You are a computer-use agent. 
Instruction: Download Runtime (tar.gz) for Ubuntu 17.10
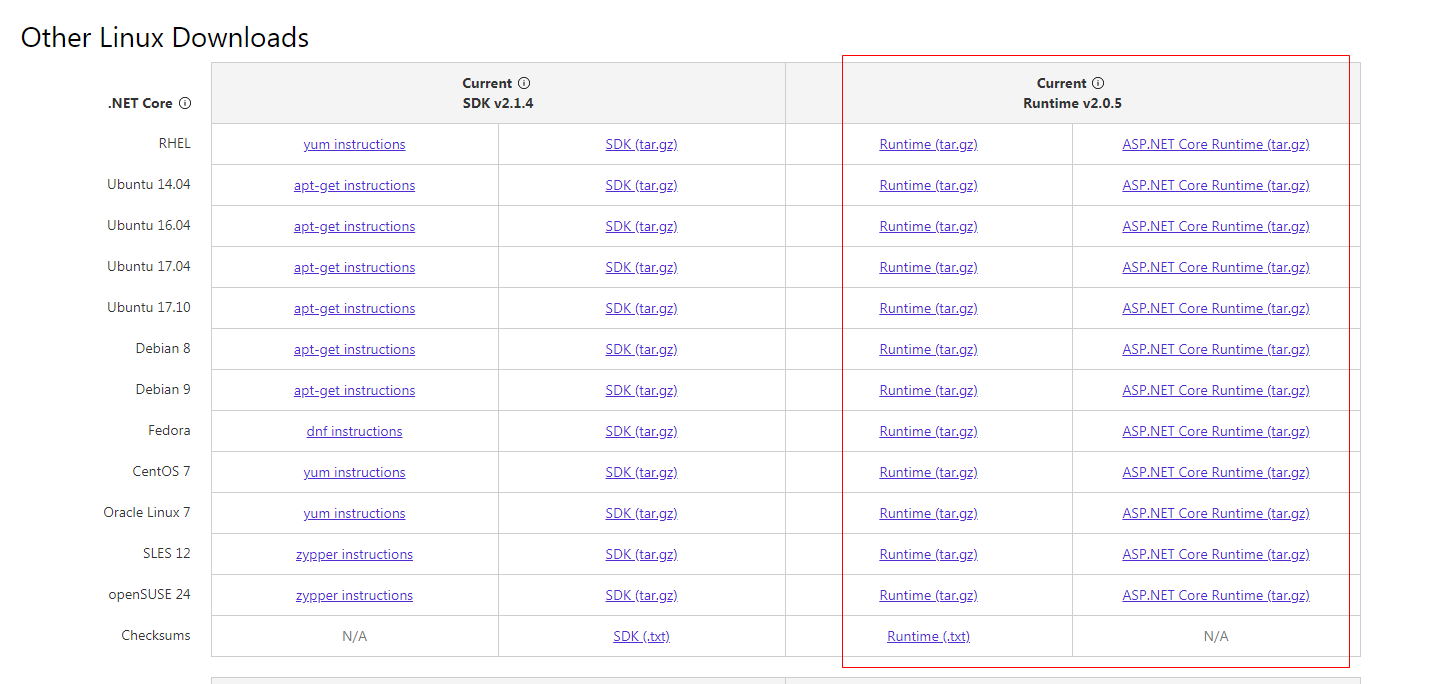click(929, 308)
